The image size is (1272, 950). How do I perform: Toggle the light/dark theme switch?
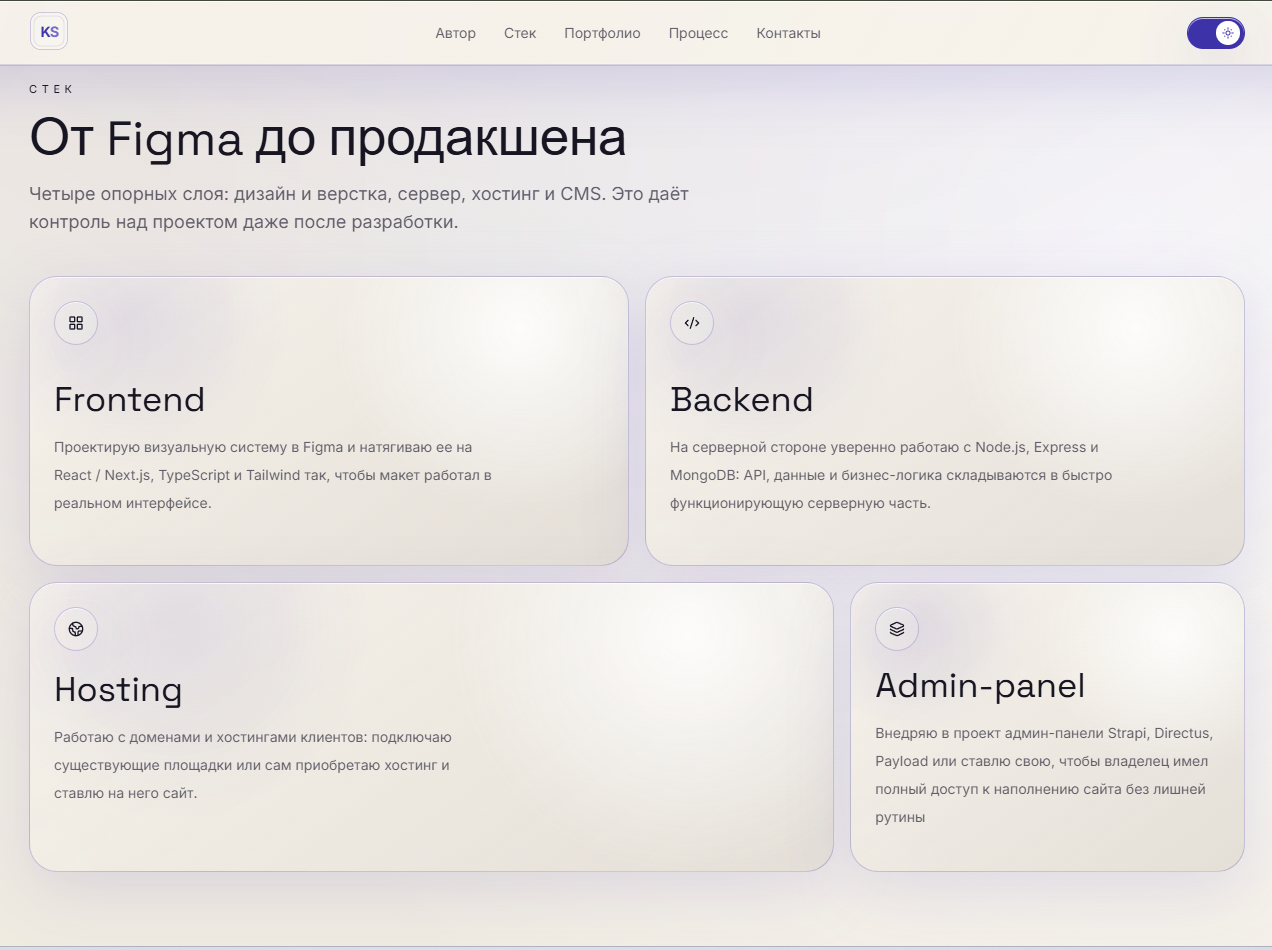pos(1215,33)
